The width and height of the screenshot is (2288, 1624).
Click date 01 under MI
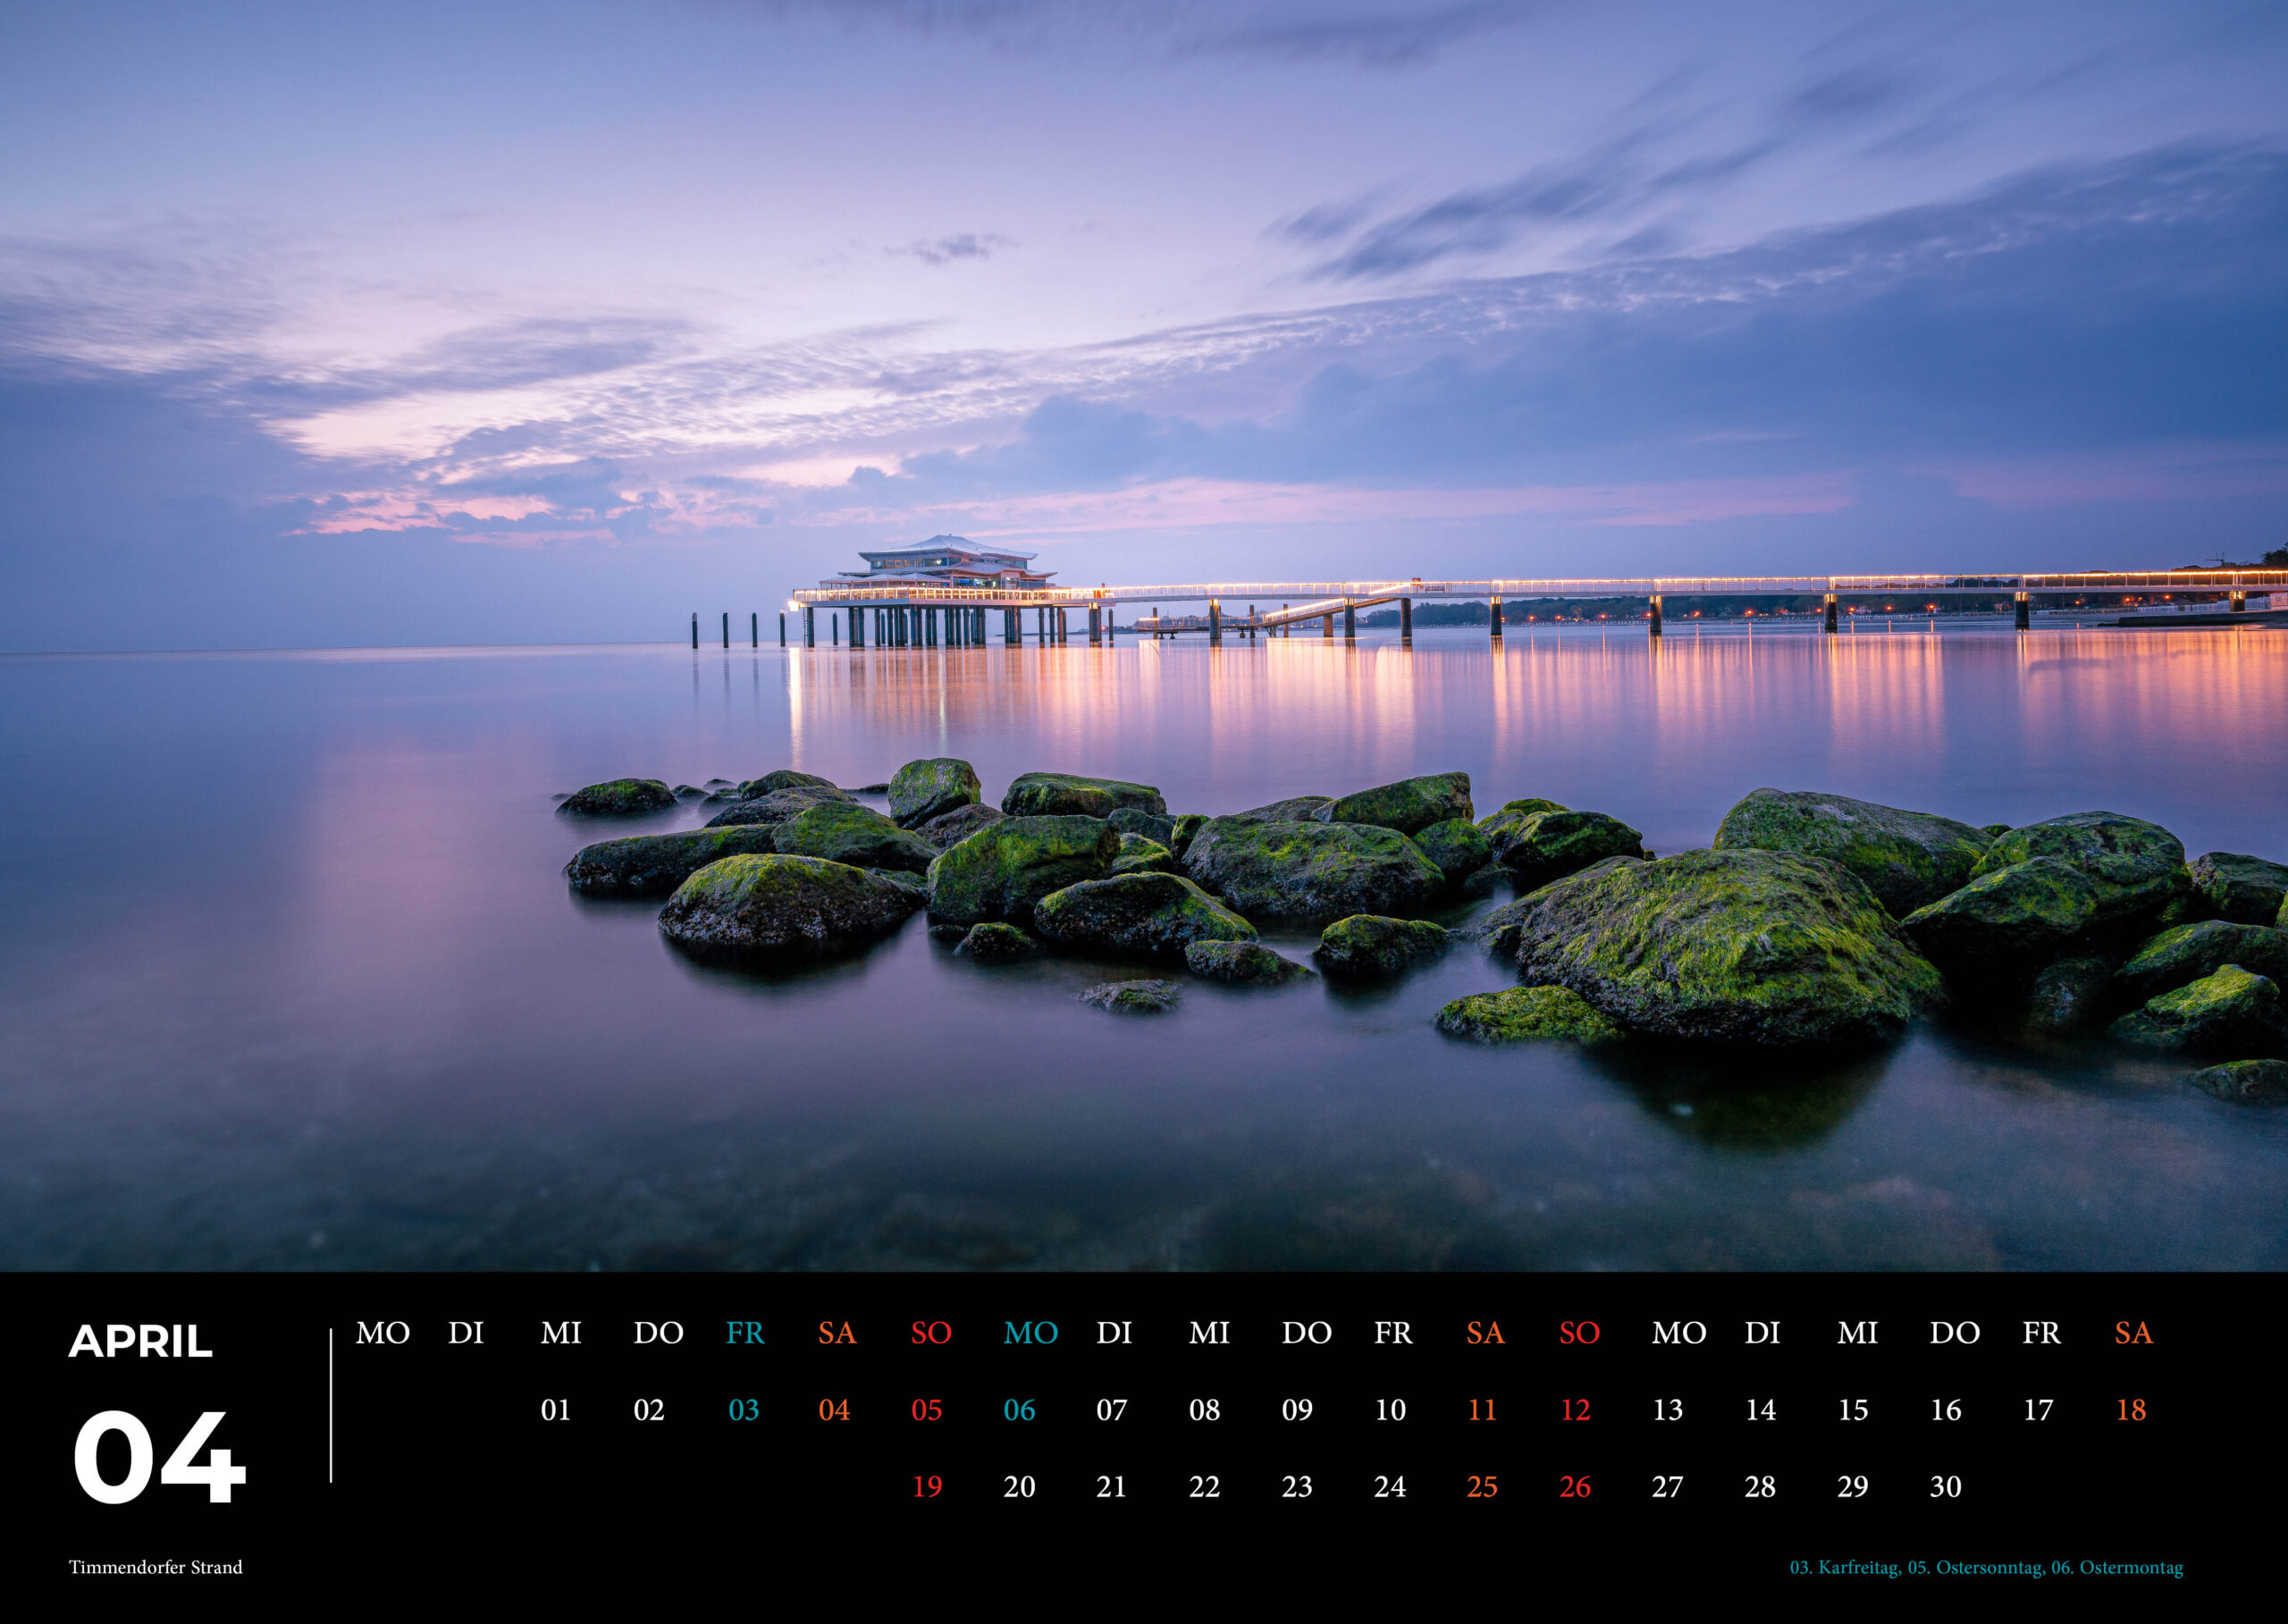[x=556, y=1410]
